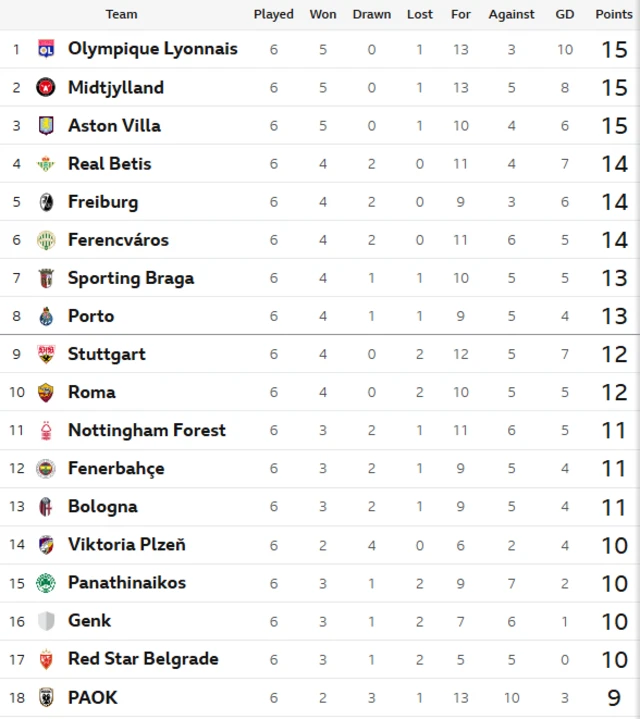Click the GD column header
The height and width of the screenshot is (719, 640).
point(565,14)
